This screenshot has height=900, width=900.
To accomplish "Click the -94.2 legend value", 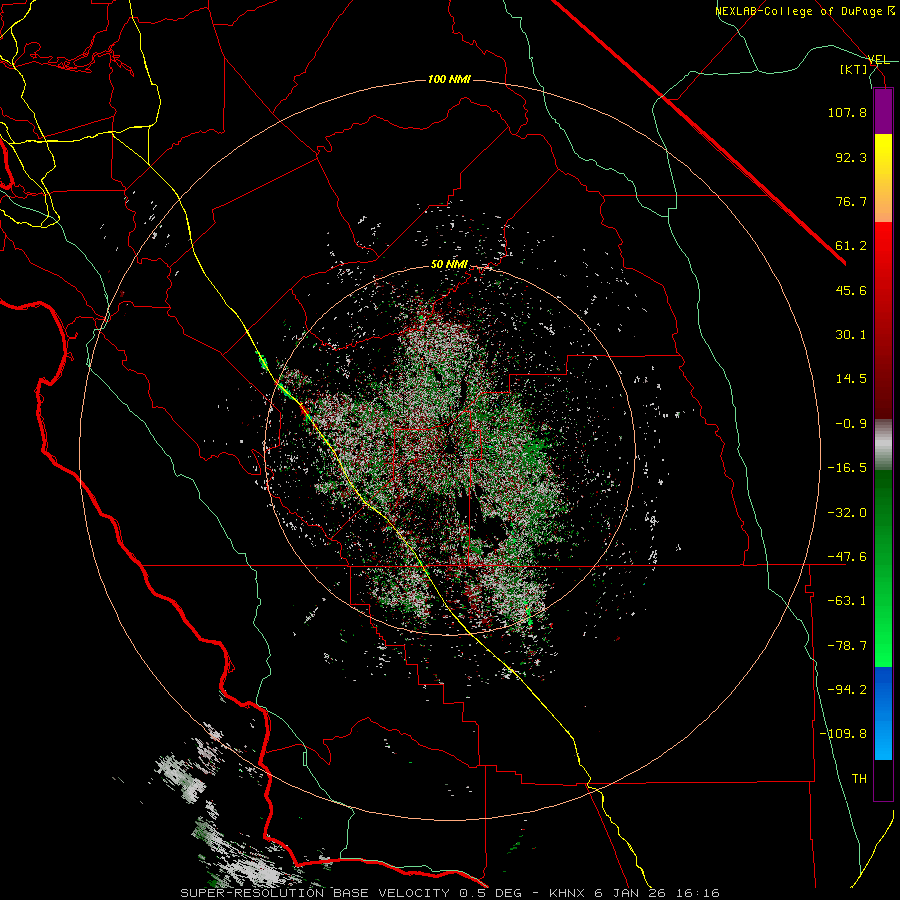I will point(847,689).
